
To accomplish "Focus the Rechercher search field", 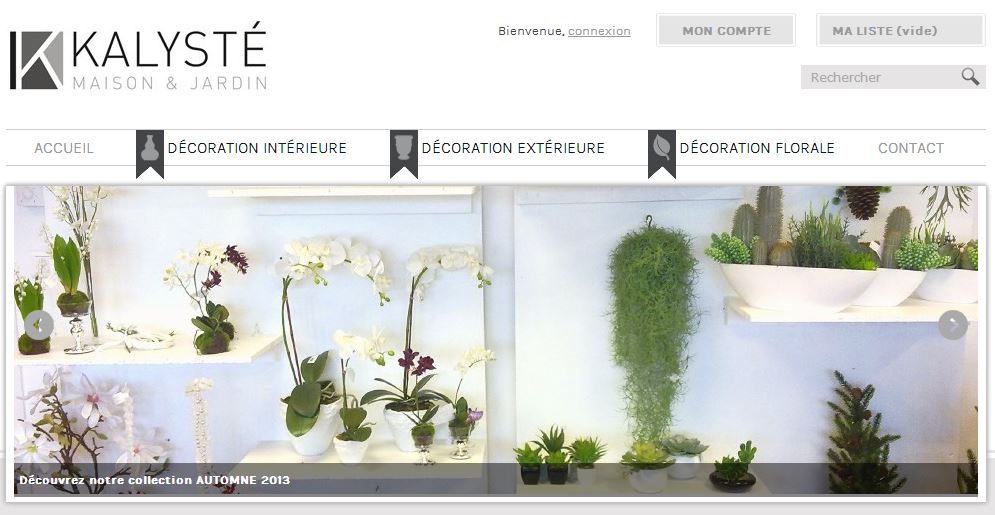I will tap(880, 77).
